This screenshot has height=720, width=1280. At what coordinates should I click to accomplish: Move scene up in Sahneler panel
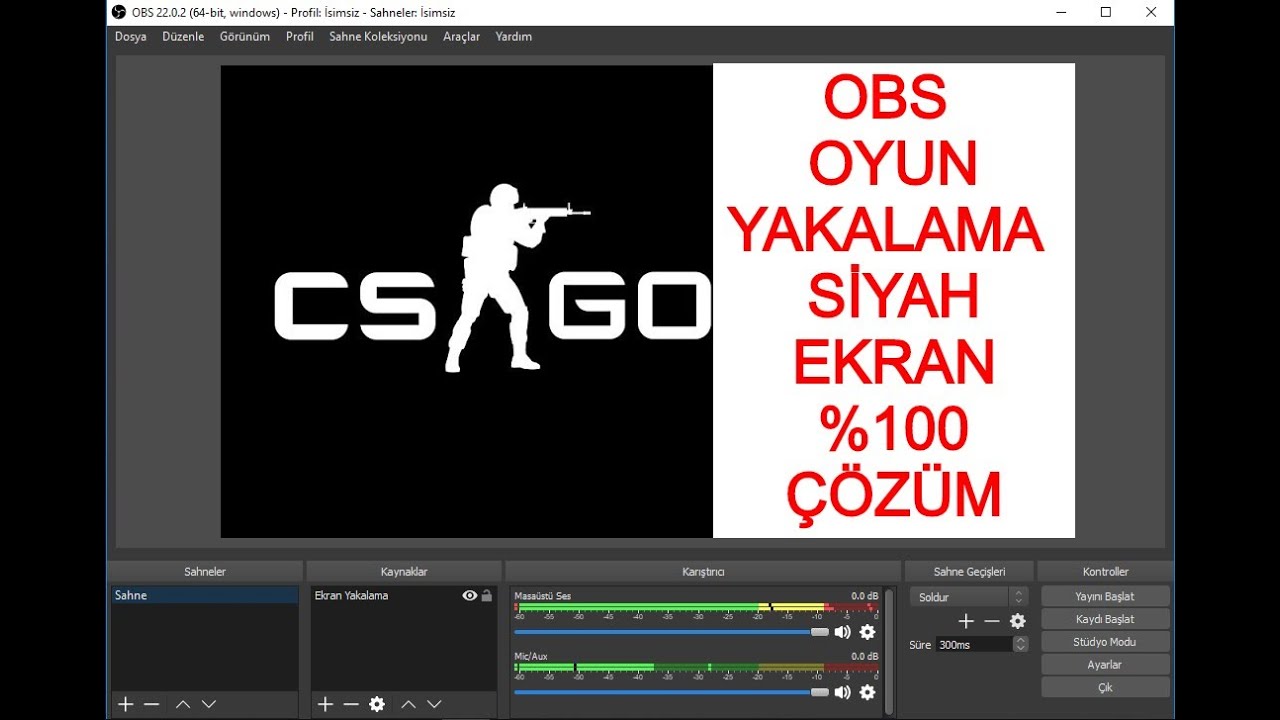[x=183, y=704]
